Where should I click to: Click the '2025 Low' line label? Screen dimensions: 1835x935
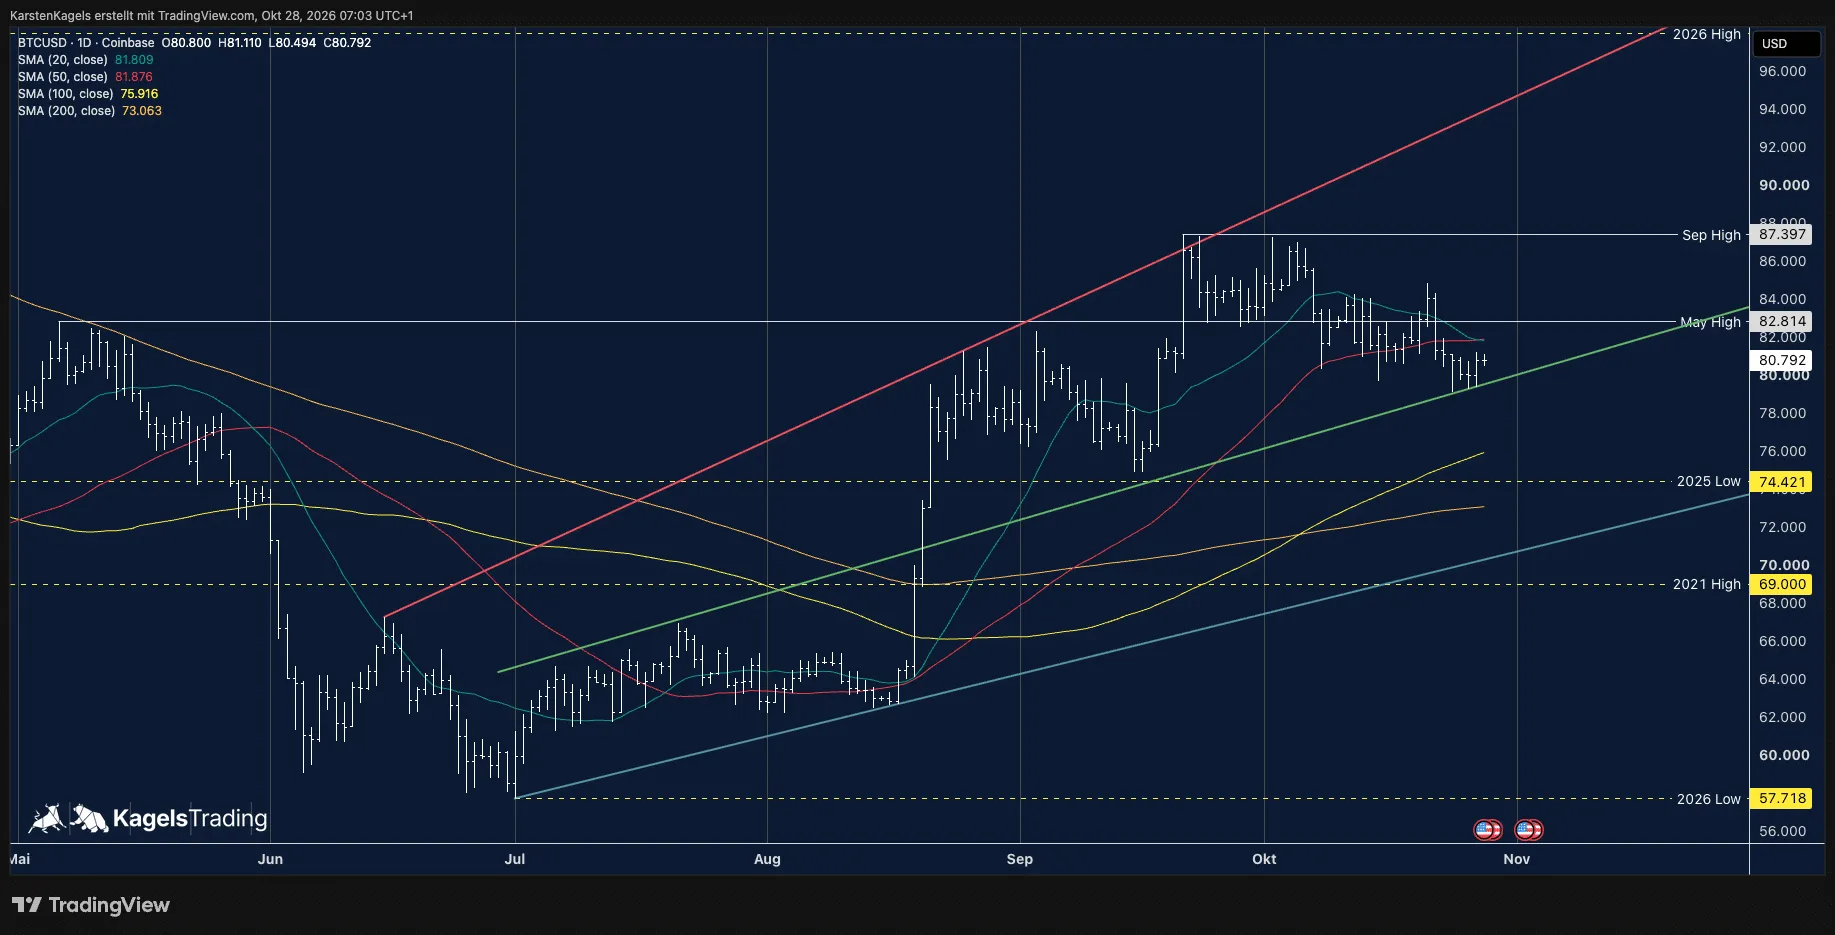[1708, 482]
